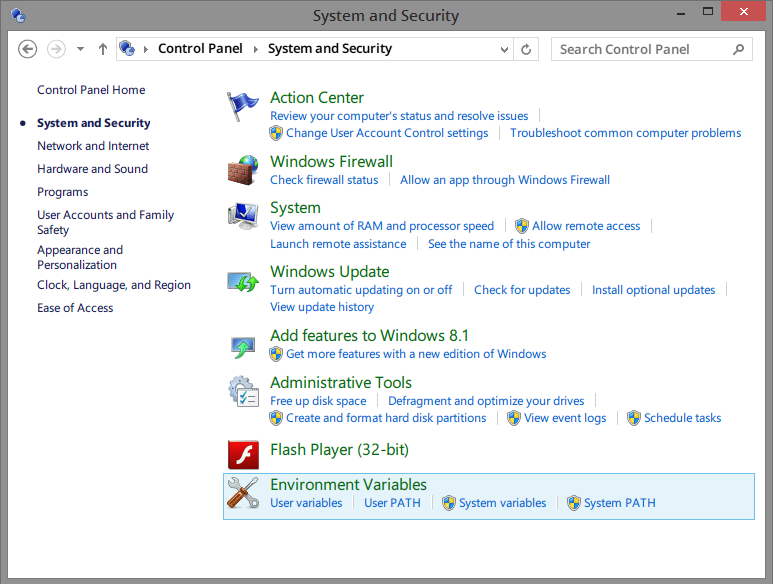Select User Accounts and Family Safety
This screenshot has width=773, height=584.
(x=105, y=223)
